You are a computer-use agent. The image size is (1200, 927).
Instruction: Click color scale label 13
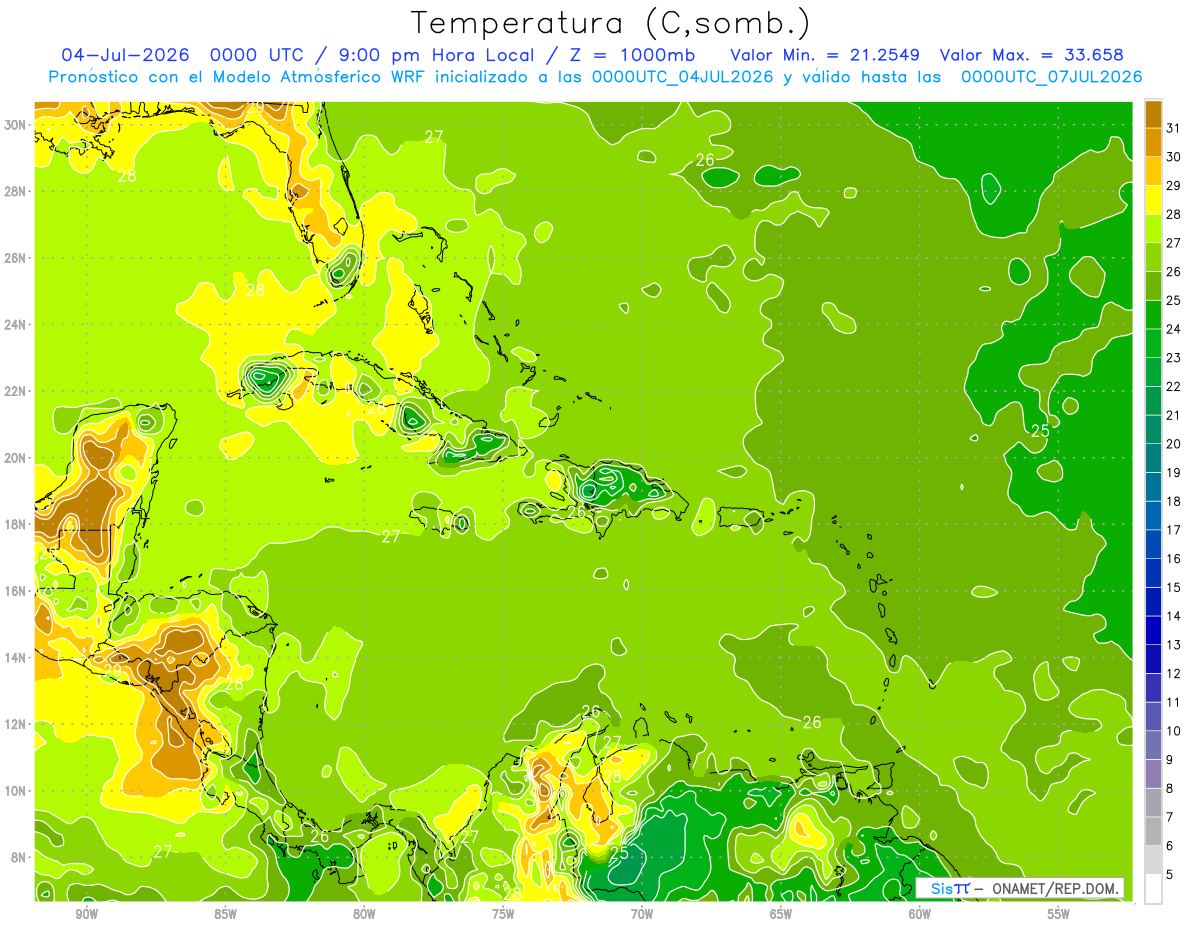point(1174,645)
